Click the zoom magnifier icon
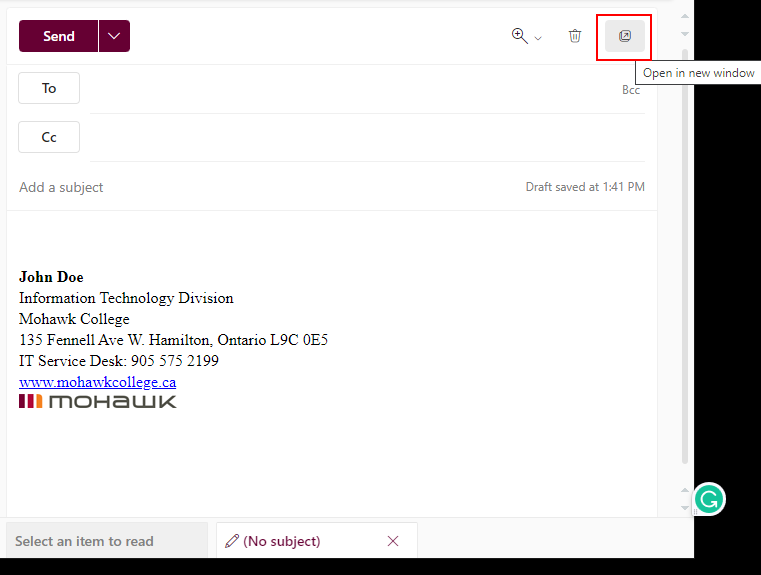 point(519,36)
